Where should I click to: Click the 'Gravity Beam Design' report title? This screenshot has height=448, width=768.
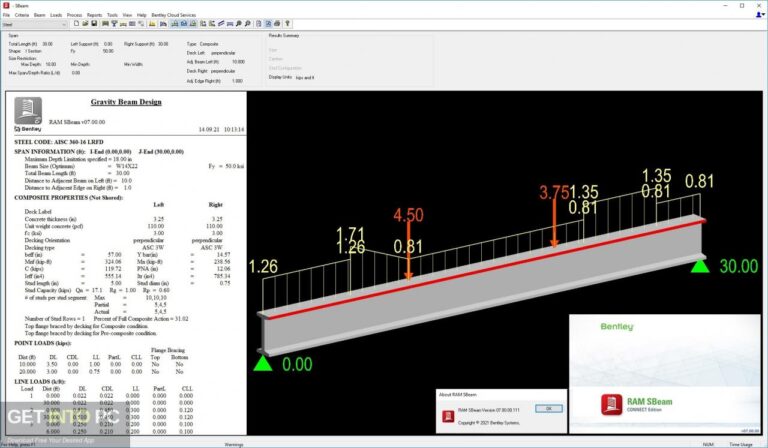click(x=126, y=102)
